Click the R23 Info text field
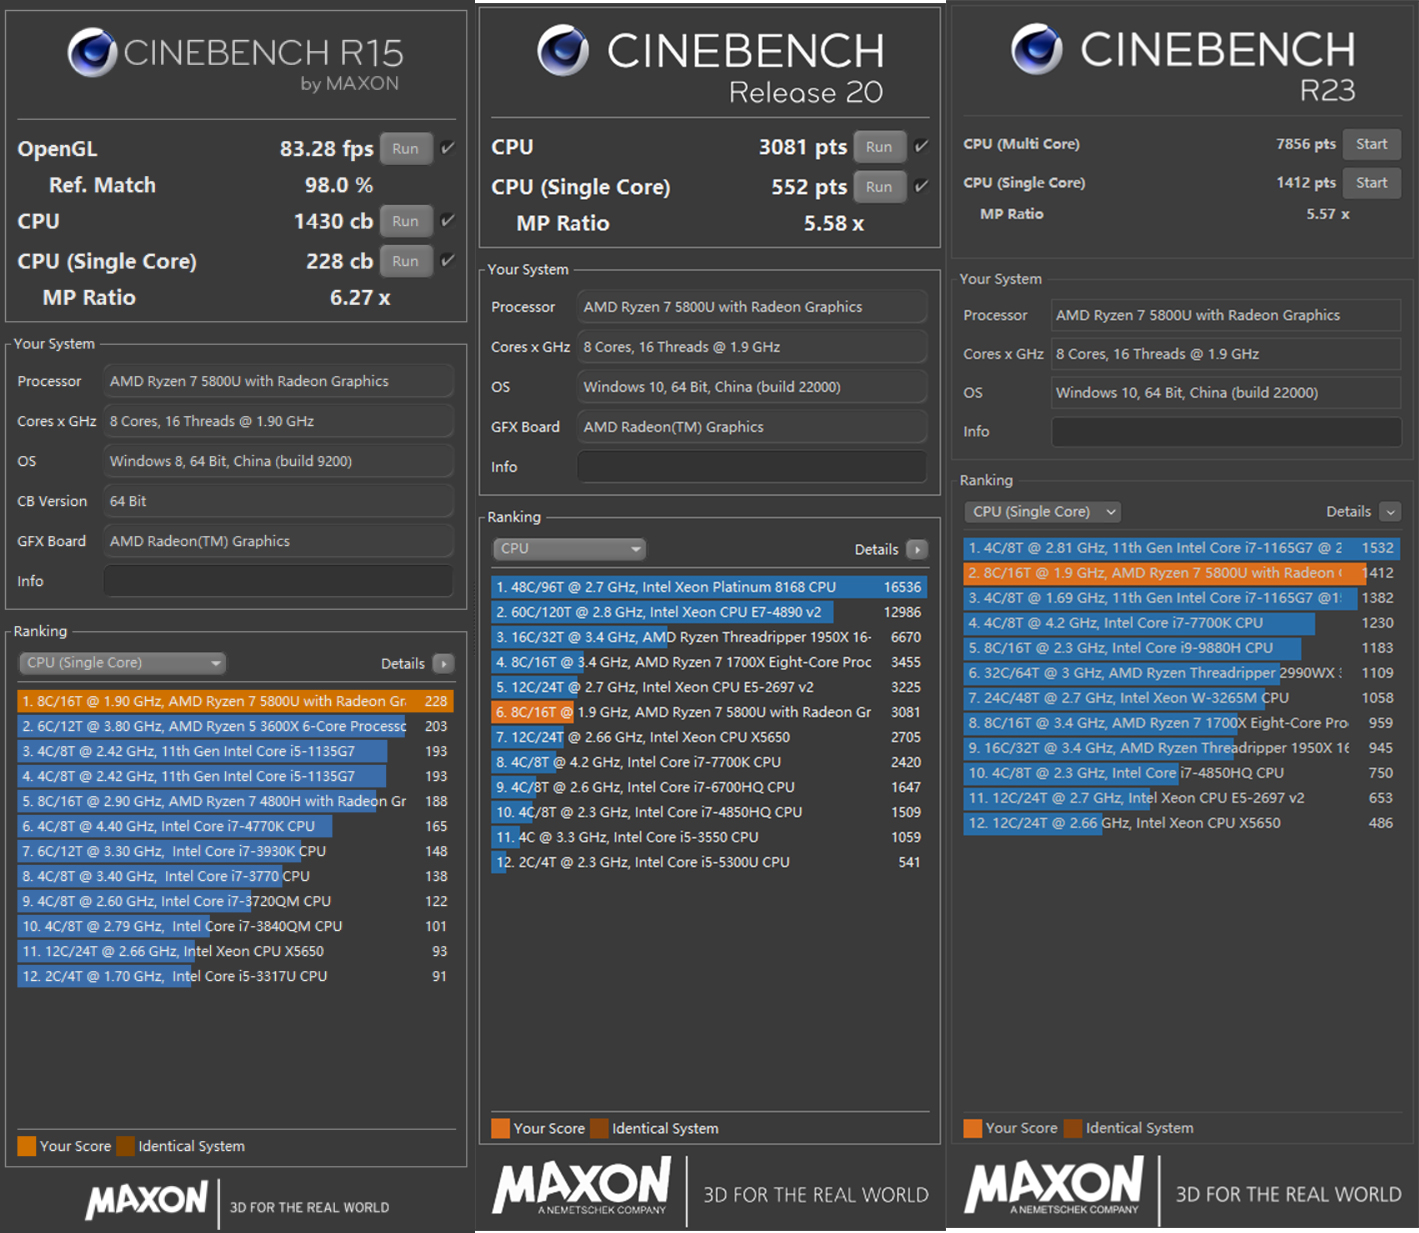1419x1233 pixels. [1226, 432]
